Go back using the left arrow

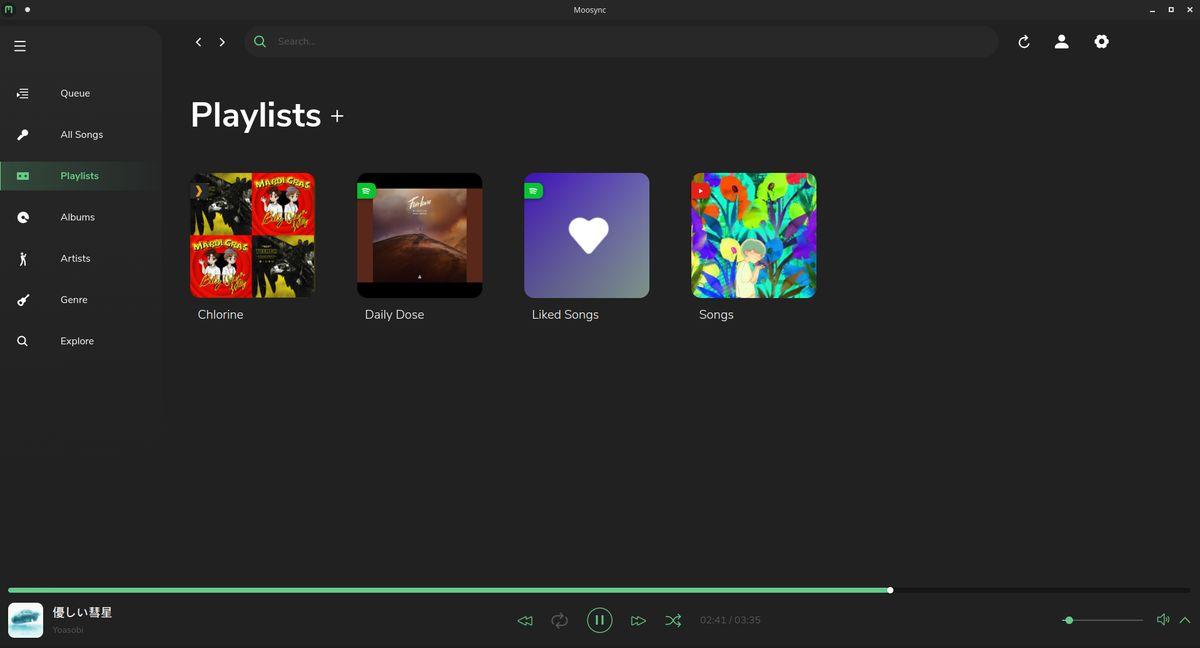pyautogui.click(x=198, y=42)
